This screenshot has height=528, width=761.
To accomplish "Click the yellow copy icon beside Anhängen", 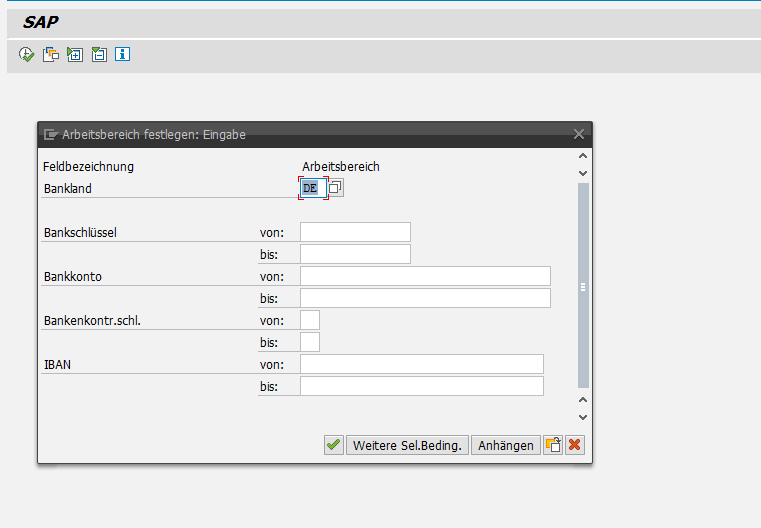I will [553, 445].
